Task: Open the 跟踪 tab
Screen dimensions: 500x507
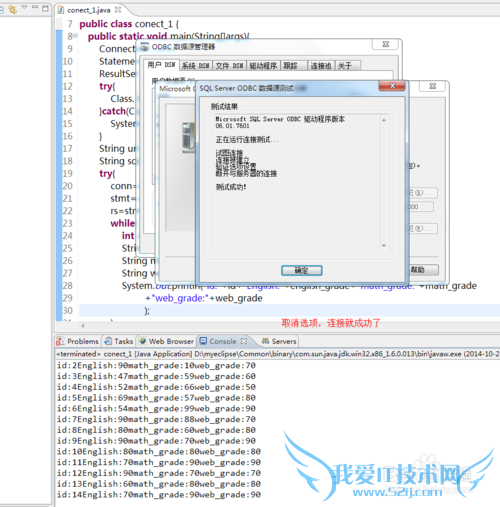Action: [x=294, y=66]
